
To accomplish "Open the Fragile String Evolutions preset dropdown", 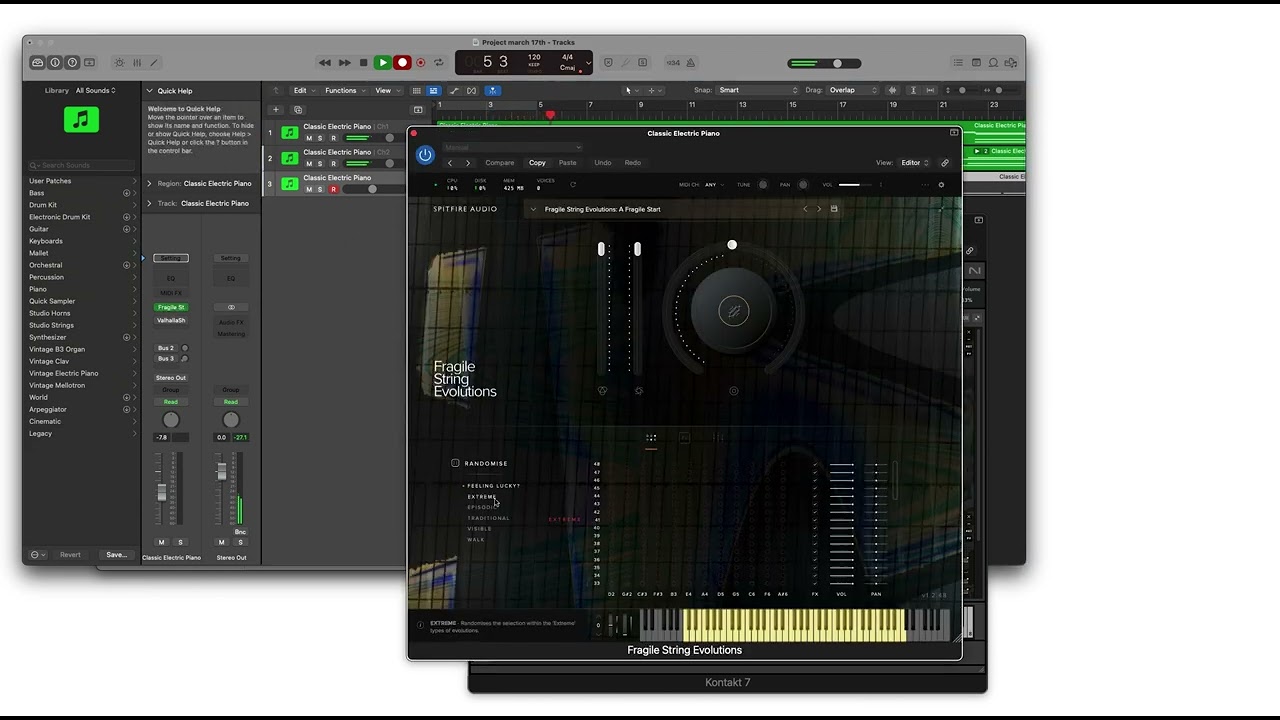I will [x=533, y=209].
